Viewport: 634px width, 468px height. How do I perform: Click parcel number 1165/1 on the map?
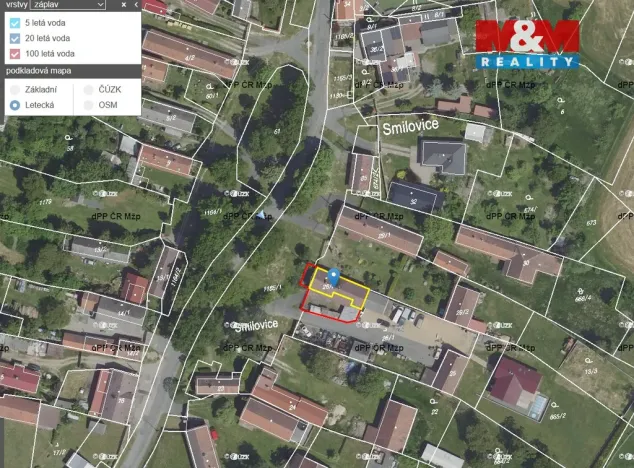click(x=272, y=288)
